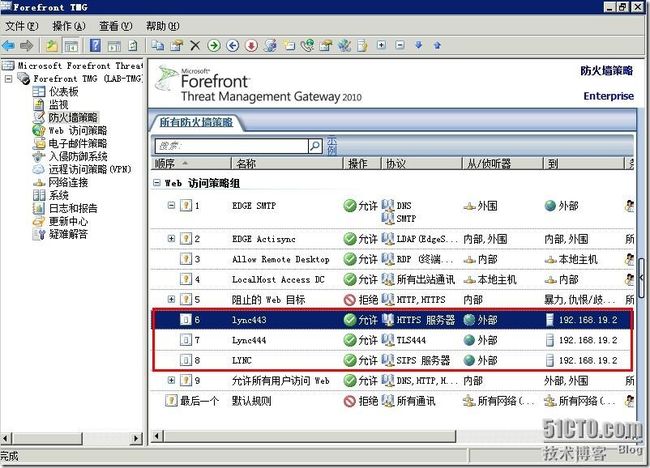Collapse the Web 访问策略组 group
Screen dimensions: 650x468
pyautogui.click(x=157, y=183)
